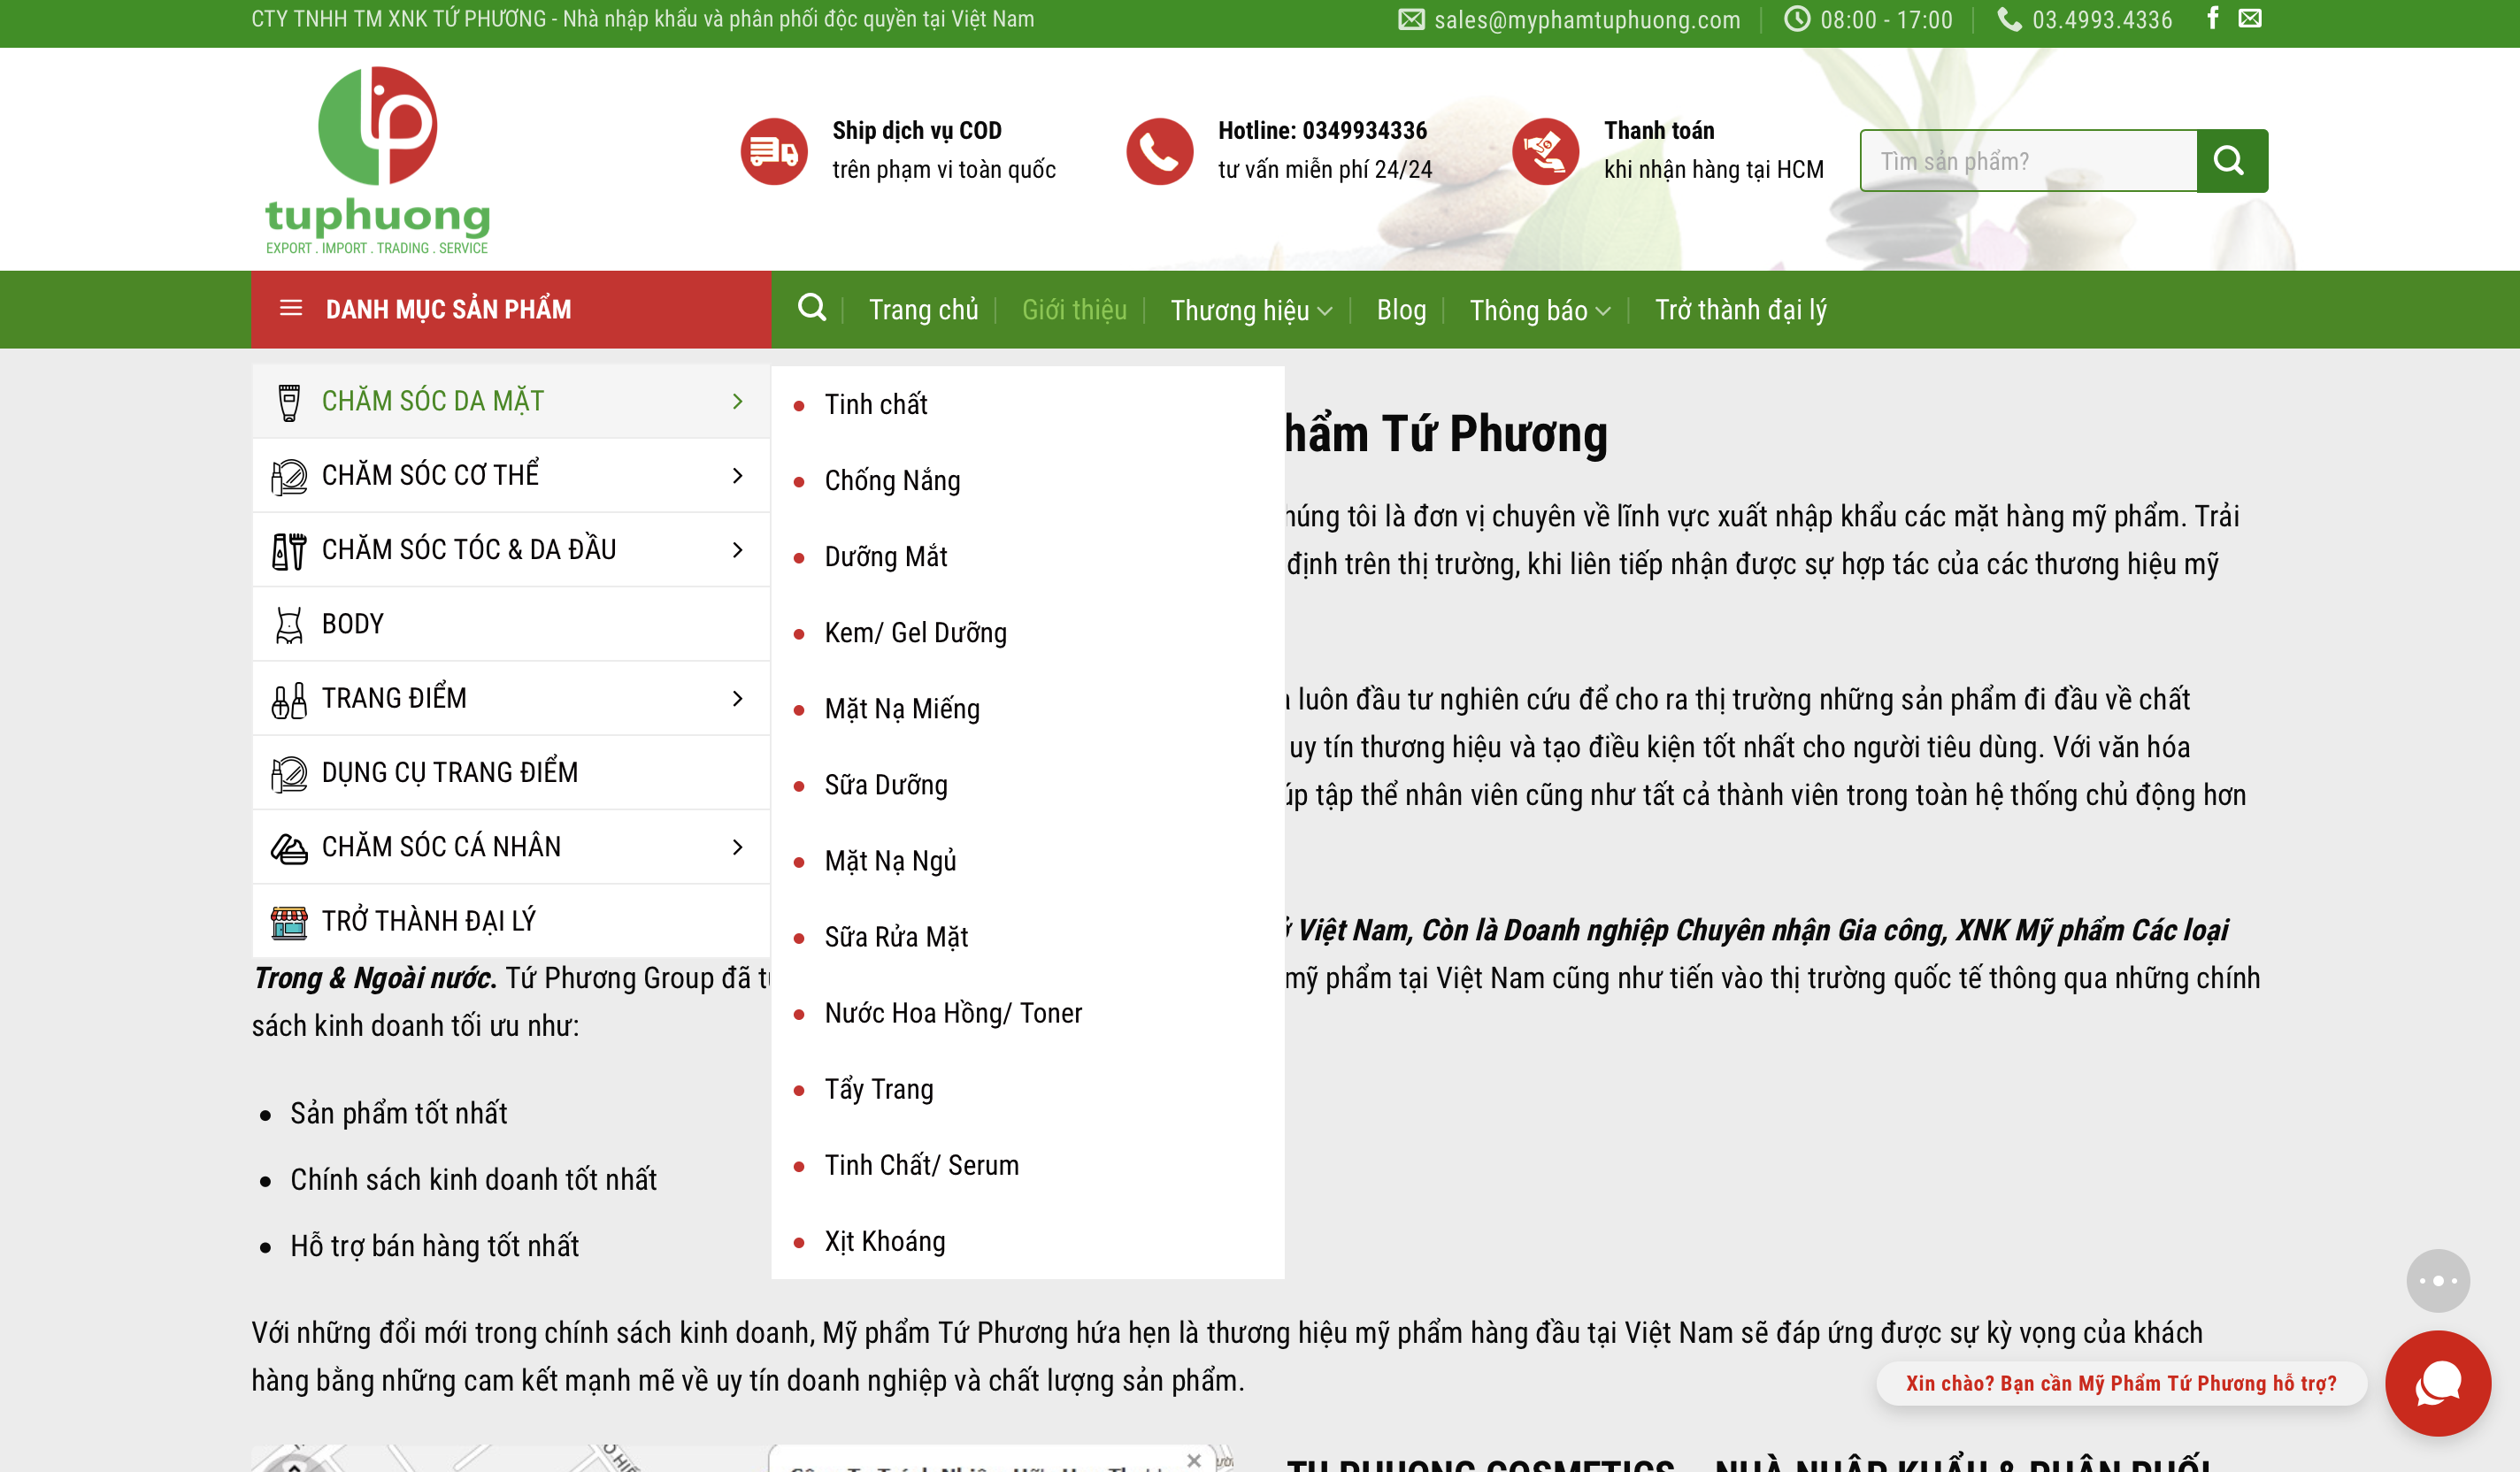Open TRỞ THÀNH ĐẠI LÝ sidebar item

[x=428, y=920]
